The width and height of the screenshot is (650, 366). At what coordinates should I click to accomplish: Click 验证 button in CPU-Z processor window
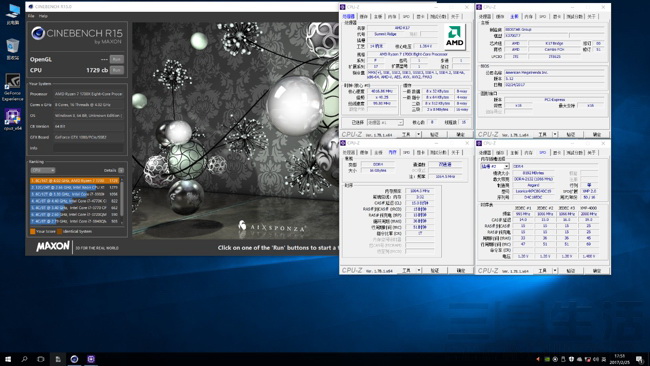point(434,134)
